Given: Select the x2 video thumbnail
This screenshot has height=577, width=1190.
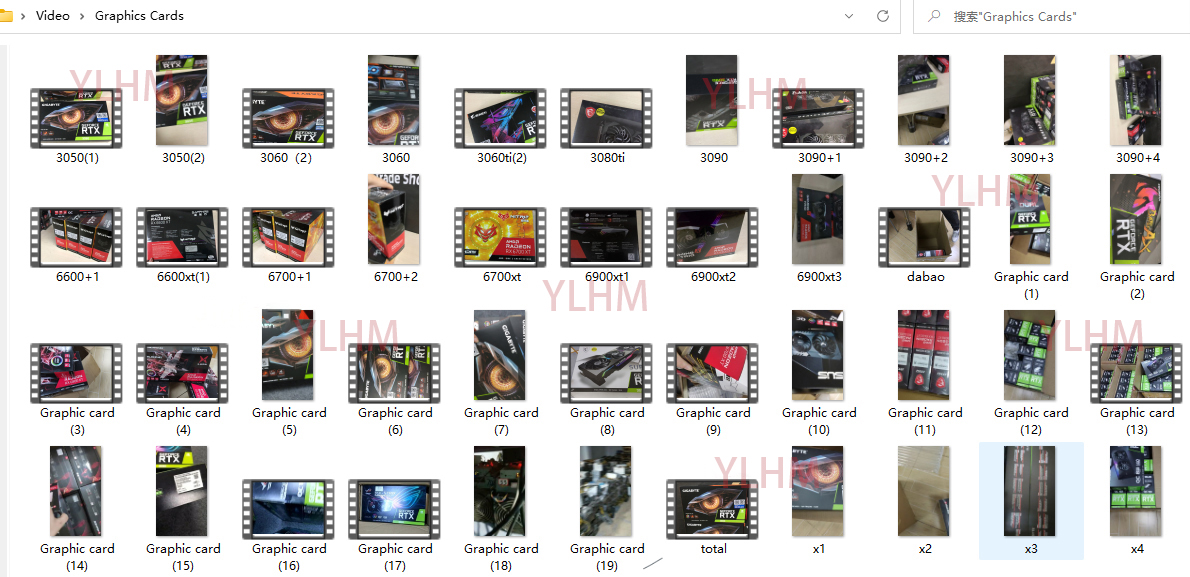Looking at the screenshot, I should [x=923, y=491].
